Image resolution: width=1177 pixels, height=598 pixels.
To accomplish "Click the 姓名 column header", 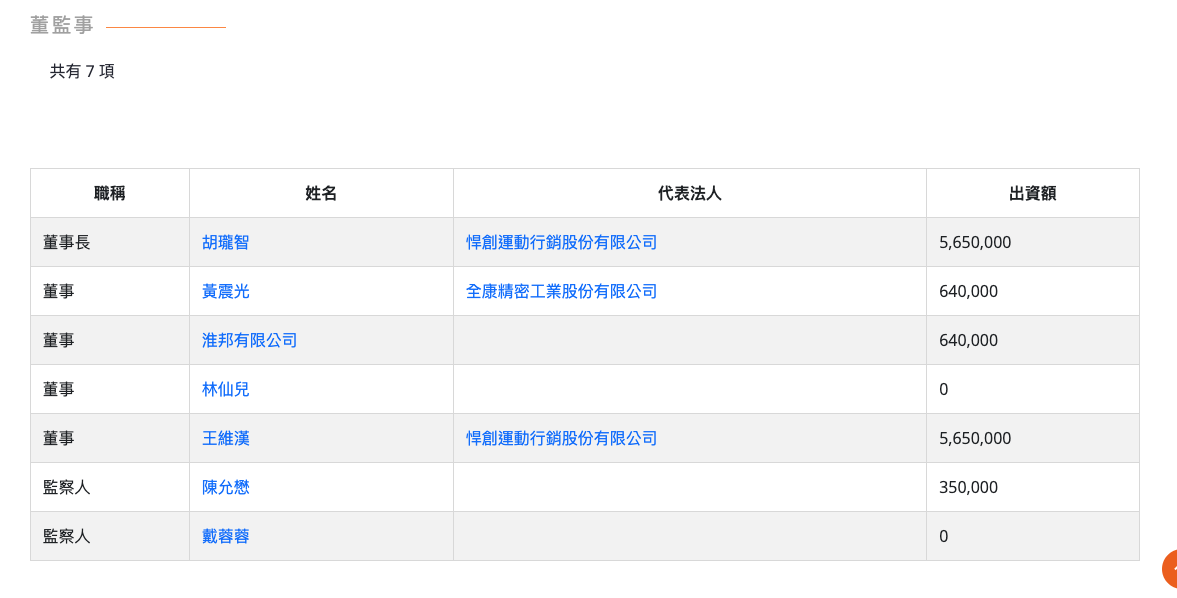I will [x=321, y=193].
